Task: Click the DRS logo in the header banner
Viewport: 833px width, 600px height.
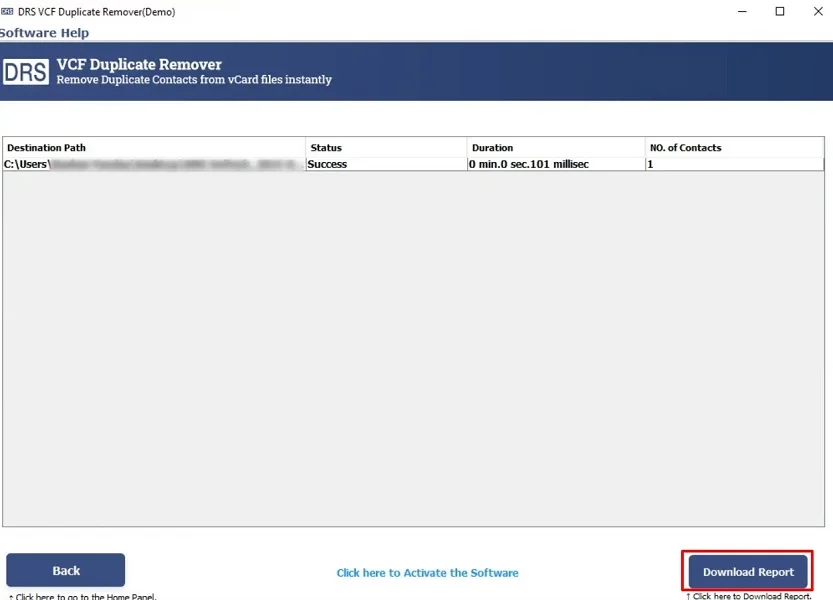Action: [x=26, y=72]
